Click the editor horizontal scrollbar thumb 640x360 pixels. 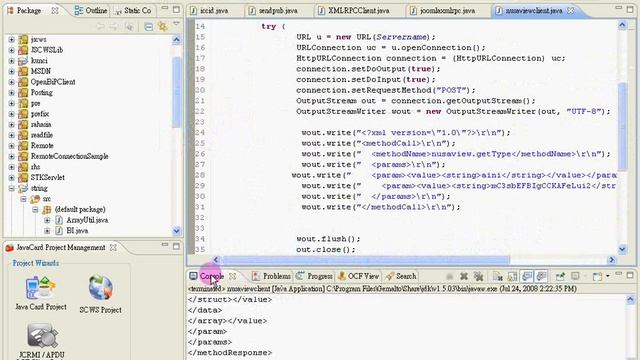(365, 260)
